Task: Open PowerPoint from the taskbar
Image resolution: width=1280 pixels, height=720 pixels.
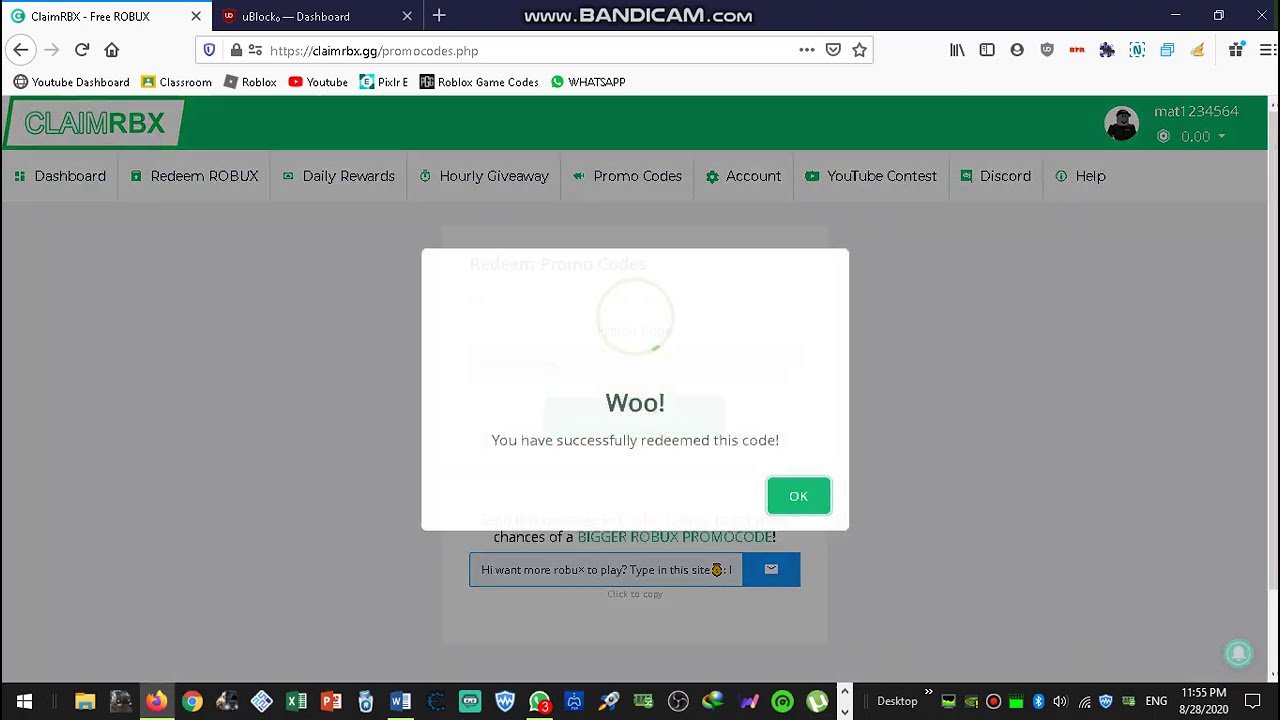Action: point(331,702)
